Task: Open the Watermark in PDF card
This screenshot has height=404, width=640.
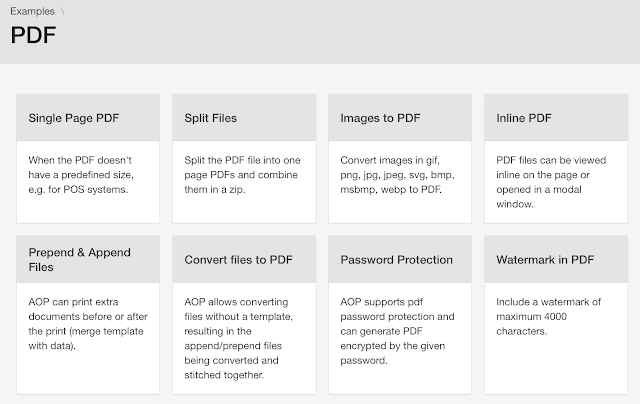Action: coord(556,315)
